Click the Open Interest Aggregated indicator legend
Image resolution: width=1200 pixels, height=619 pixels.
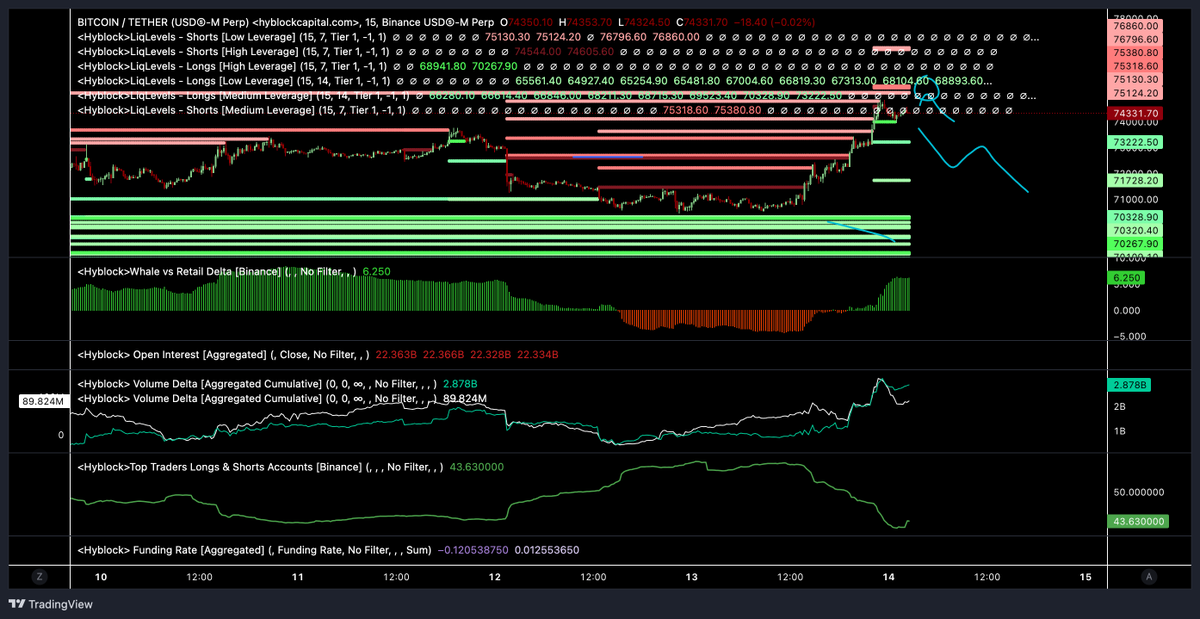(221, 354)
